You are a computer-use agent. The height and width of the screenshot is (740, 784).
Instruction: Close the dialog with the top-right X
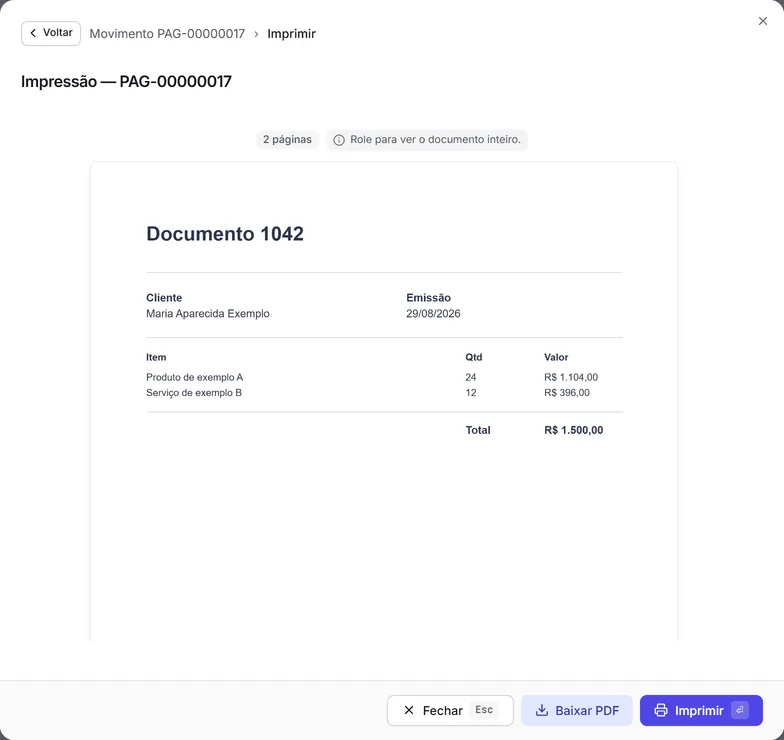click(762, 21)
